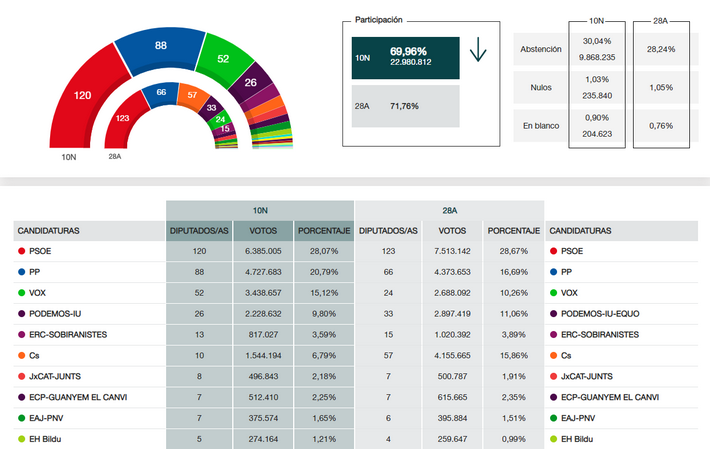
Task: Click the 'Nulos' label
Action: (541, 87)
